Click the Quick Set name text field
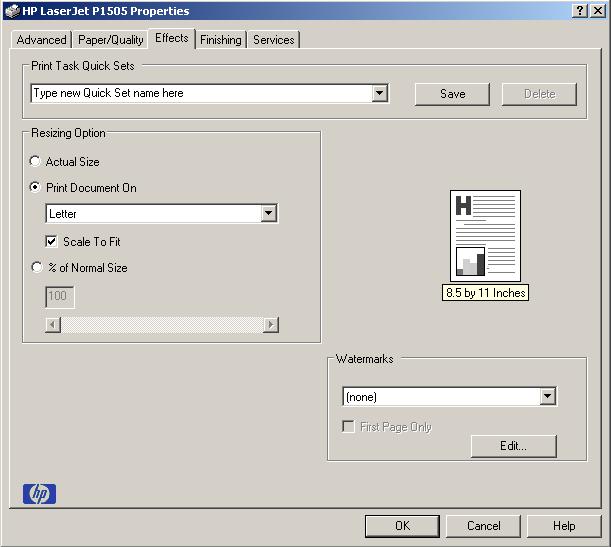Image resolution: width=611 pixels, height=547 pixels. (201, 93)
